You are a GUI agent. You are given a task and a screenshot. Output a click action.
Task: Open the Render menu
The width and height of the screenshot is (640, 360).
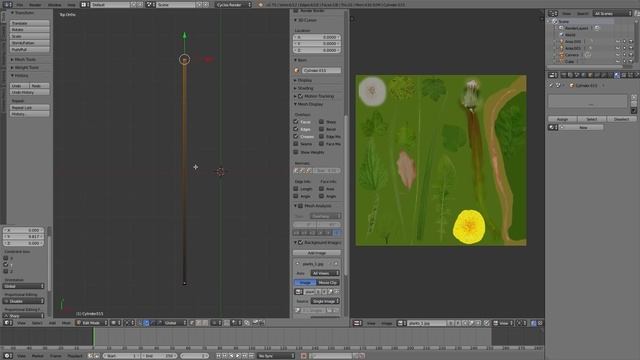pyautogui.click(x=35, y=4)
